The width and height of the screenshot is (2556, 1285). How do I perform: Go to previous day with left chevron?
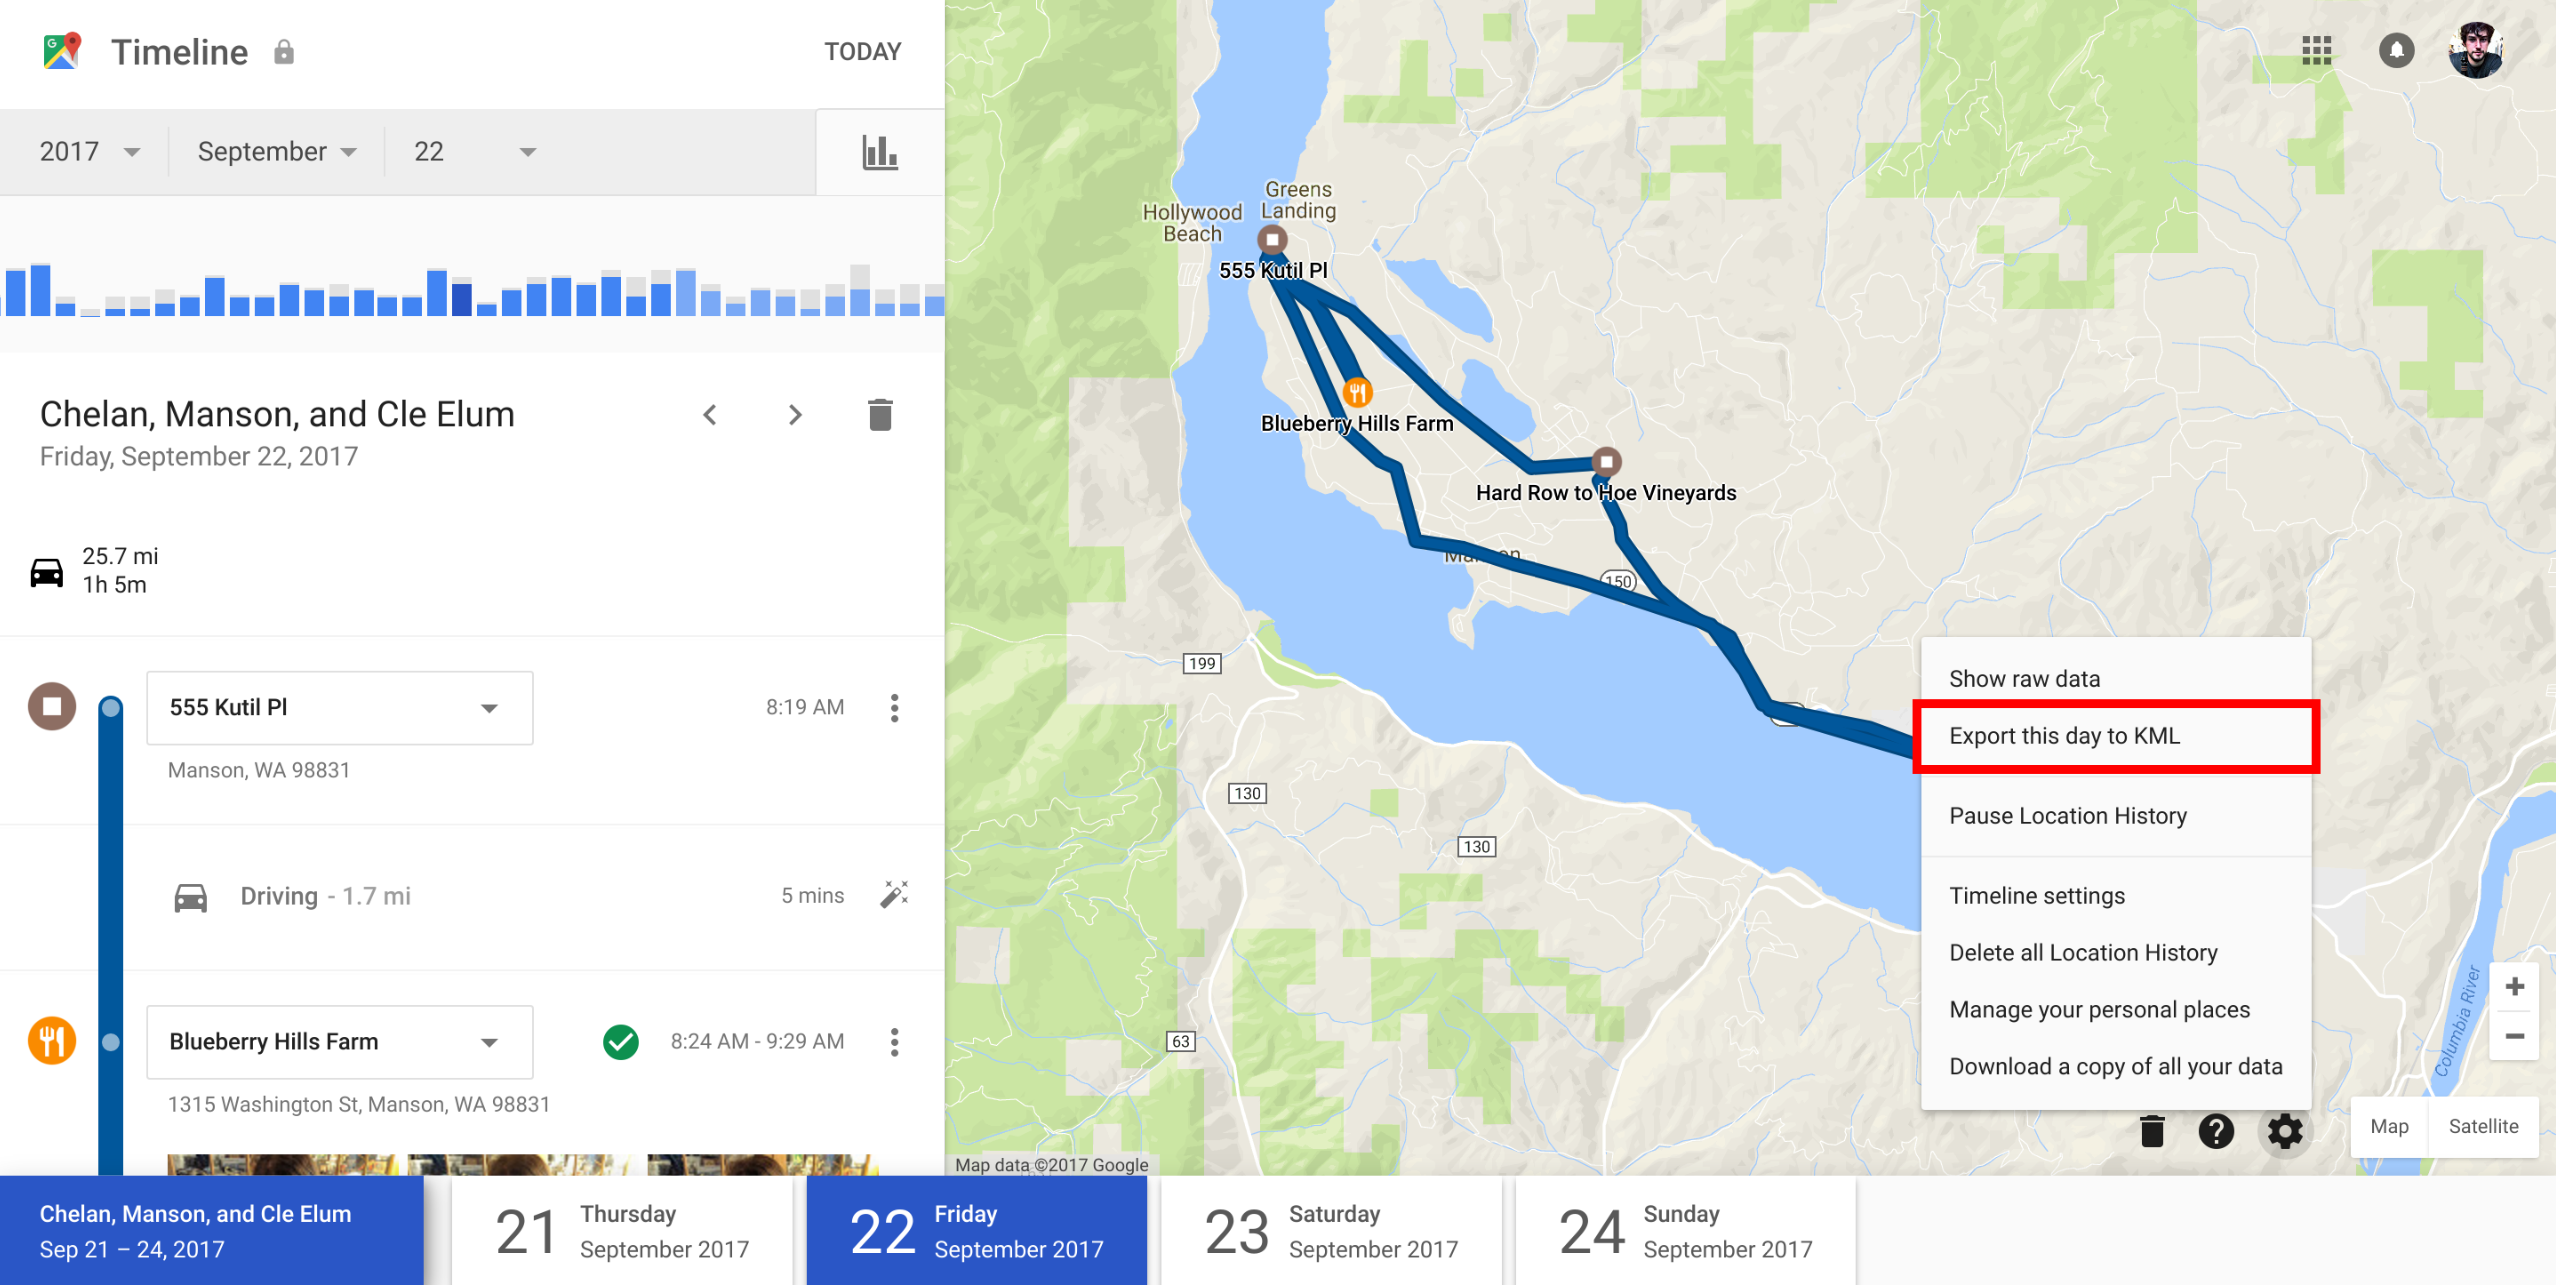tap(710, 414)
